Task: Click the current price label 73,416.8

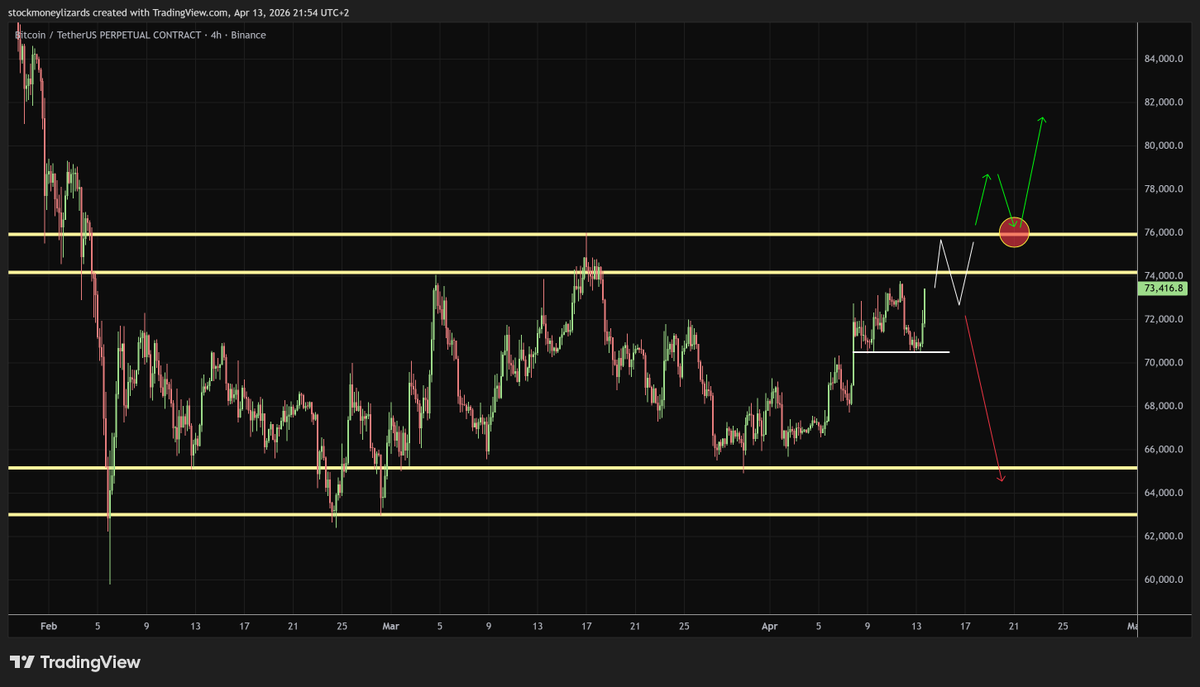Action: [1166, 289]
